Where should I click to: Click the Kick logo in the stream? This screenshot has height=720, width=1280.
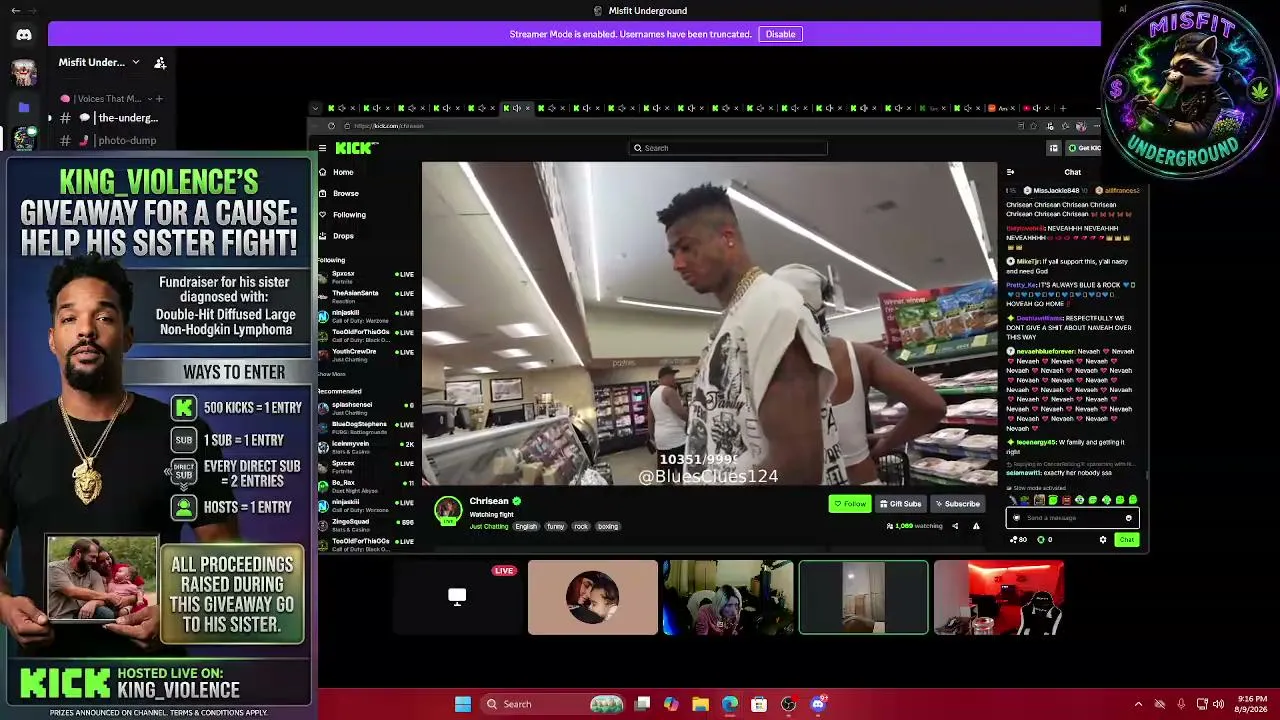[356, 148]
